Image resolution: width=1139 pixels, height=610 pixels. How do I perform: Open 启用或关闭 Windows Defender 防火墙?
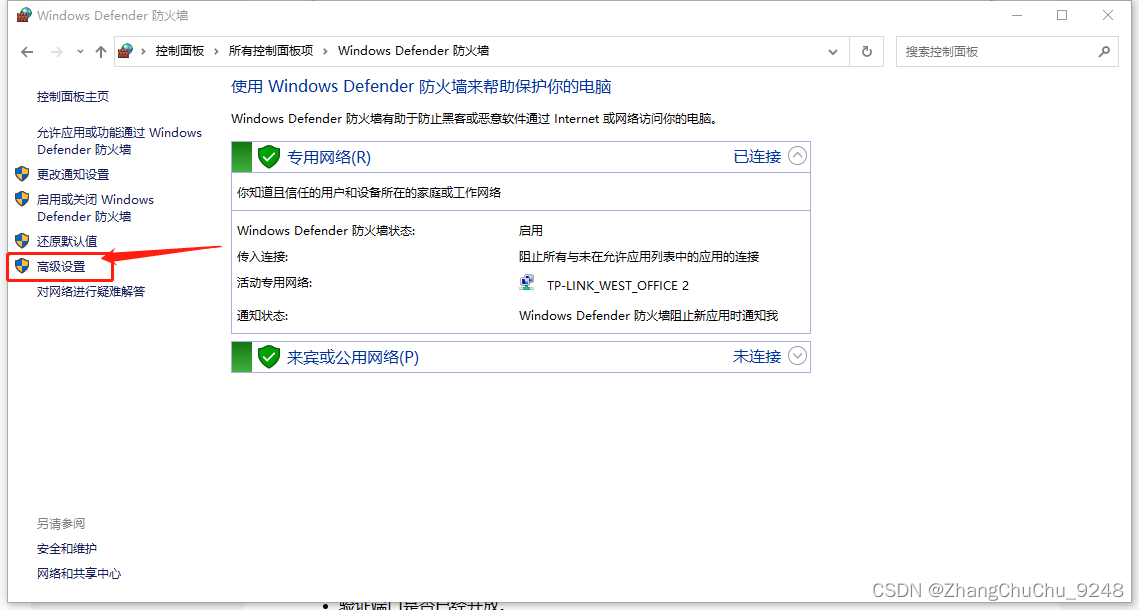(x=95, y=208)
